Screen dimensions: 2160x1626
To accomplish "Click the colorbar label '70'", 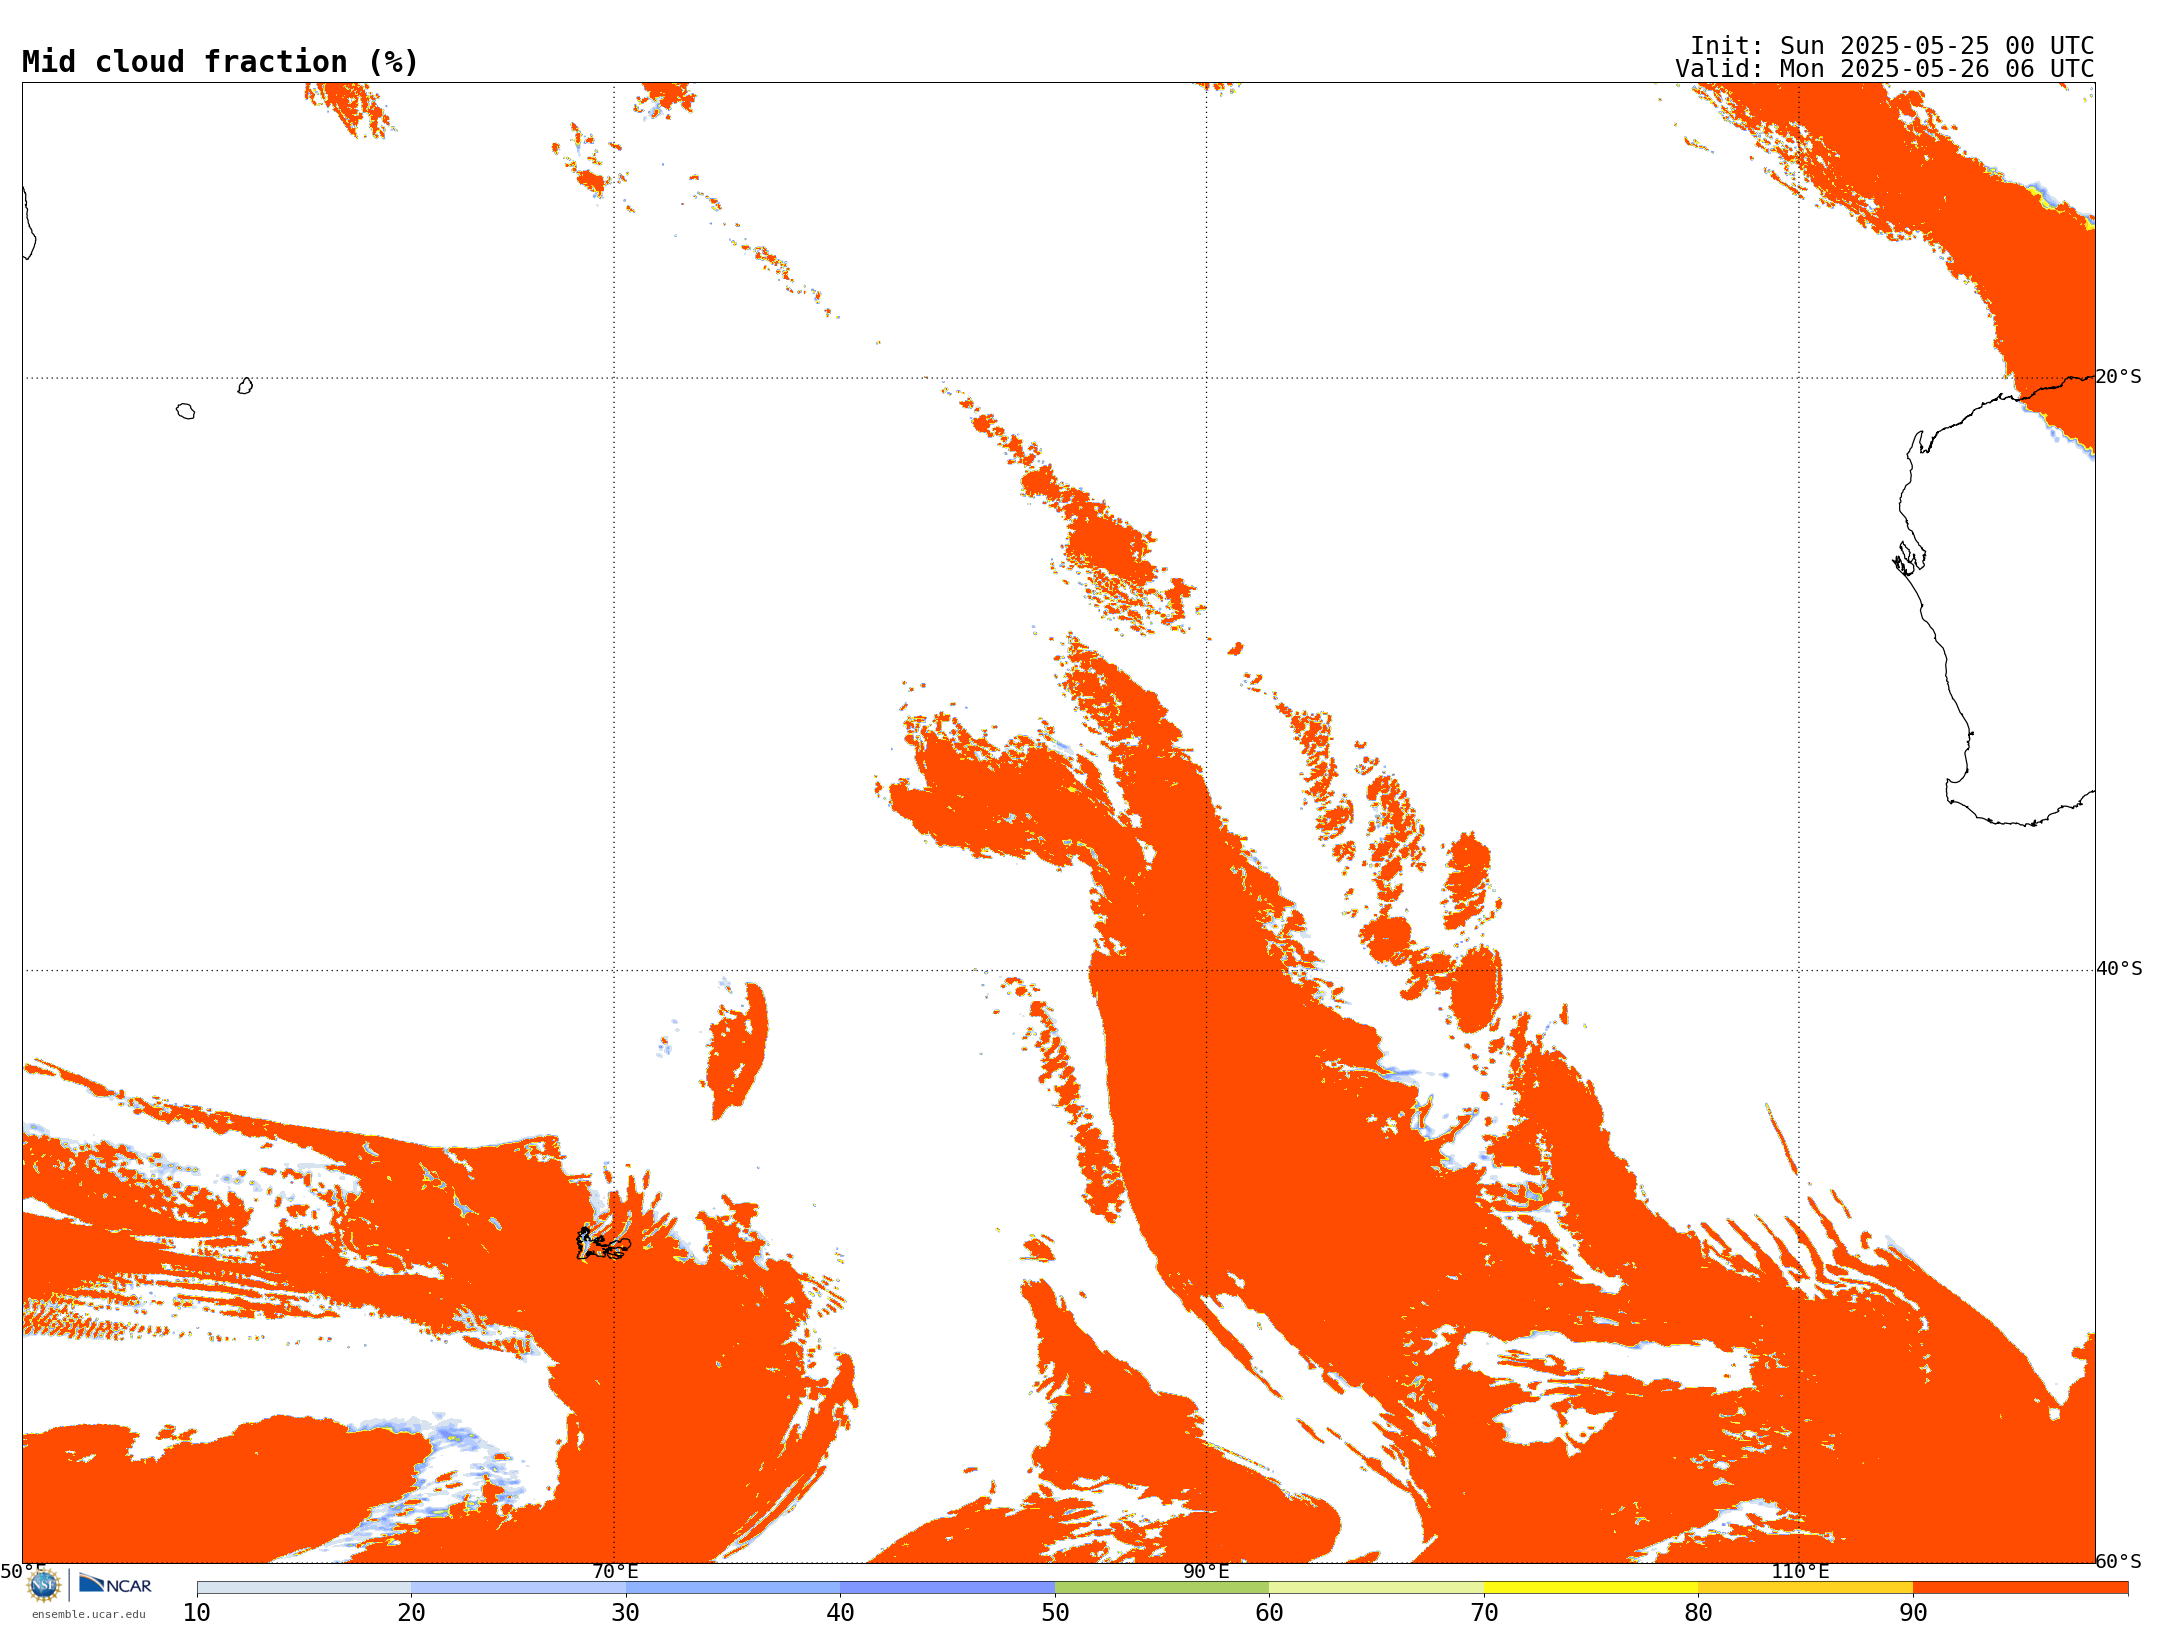I will pyautogui.click(x=1484, y=1613).
